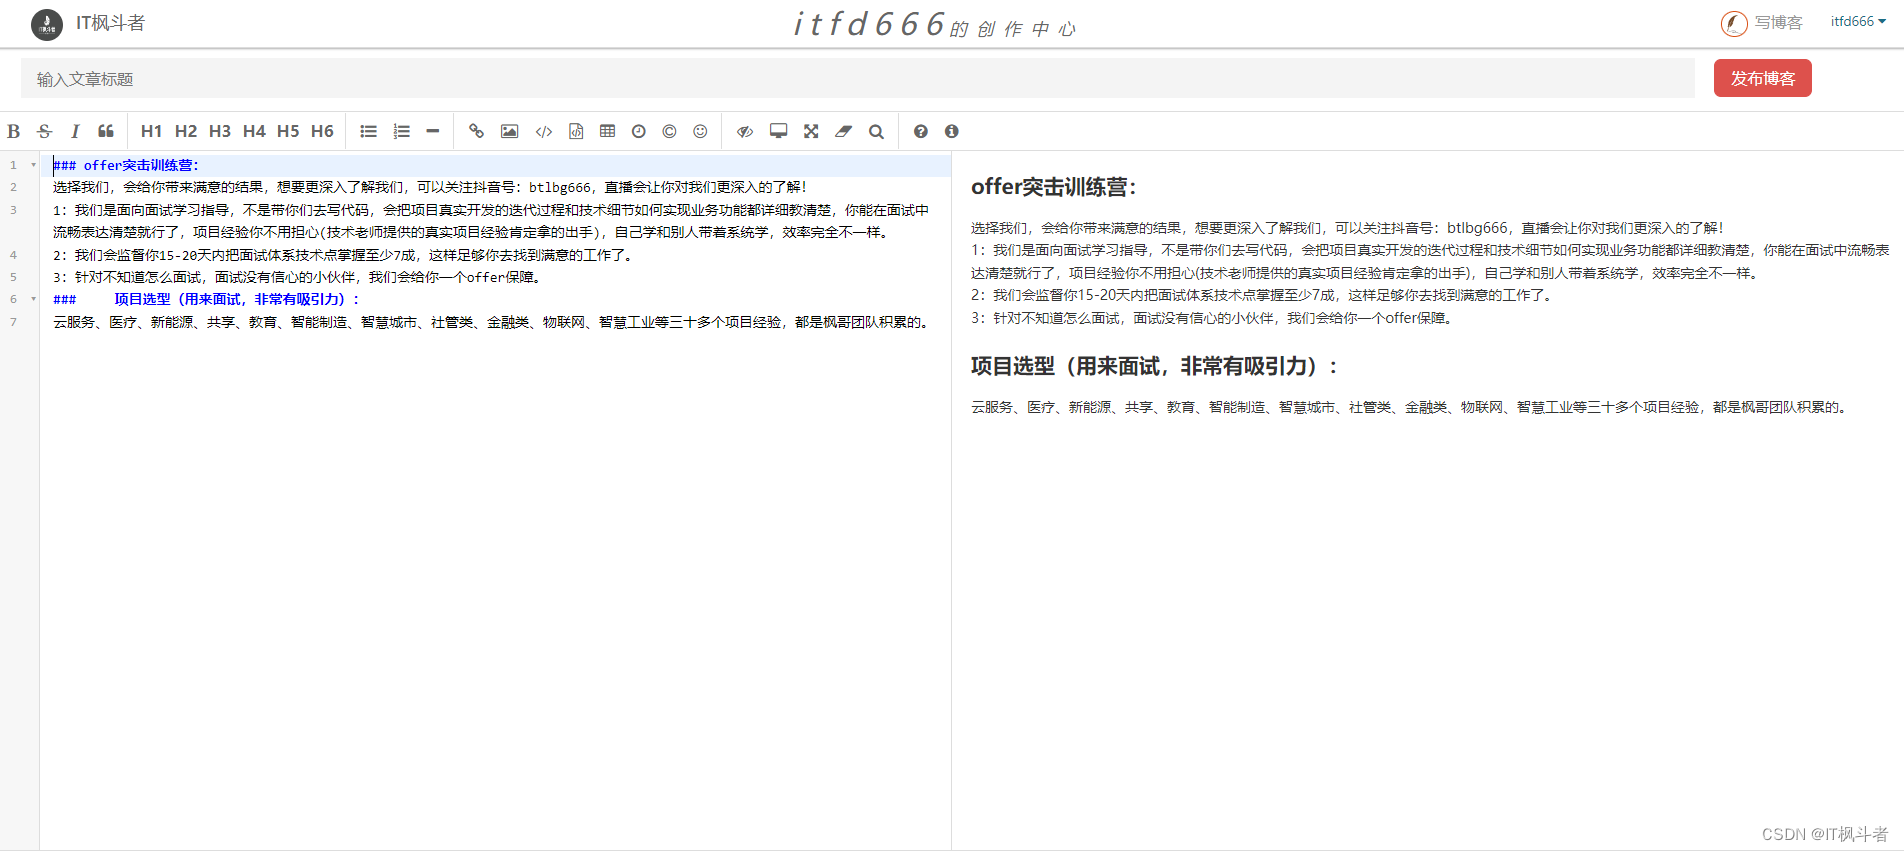1904x852 pixels.
Task: Click the 发布博客 publish button
Action: pos(1763,78)
